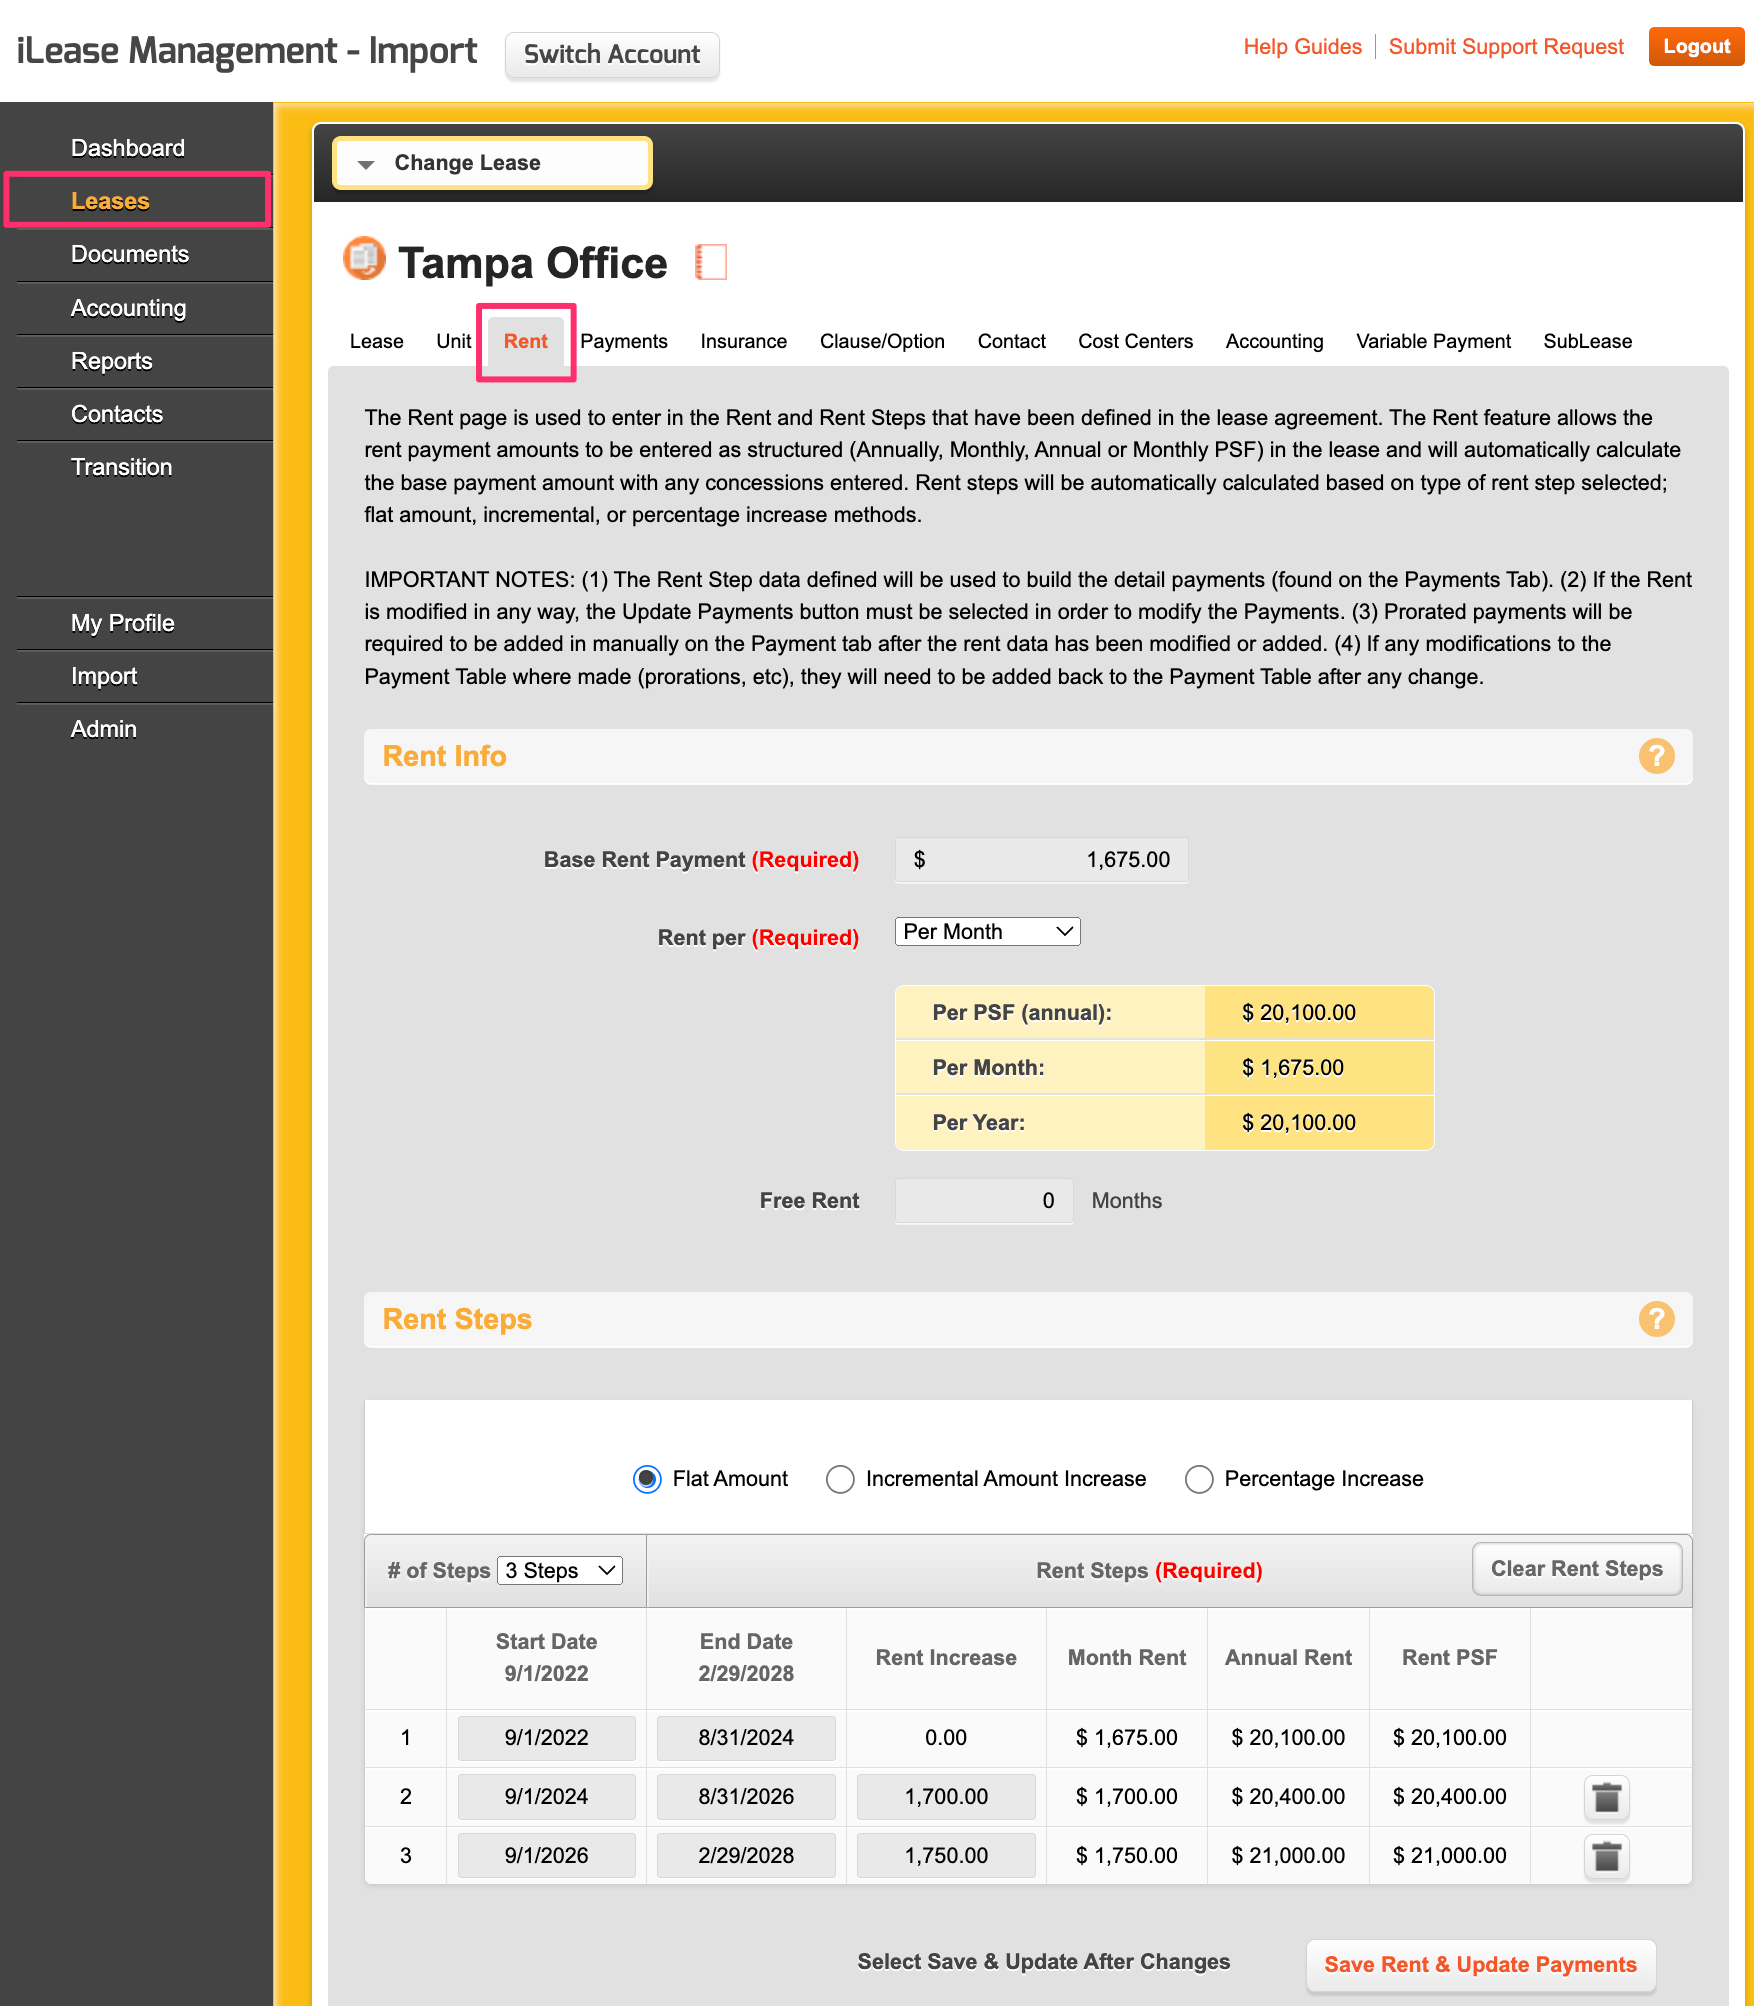The image size is (1754, 2006).
Task: Click the Per PSF (annual) value
Action: click(x=1299, y=1013)
